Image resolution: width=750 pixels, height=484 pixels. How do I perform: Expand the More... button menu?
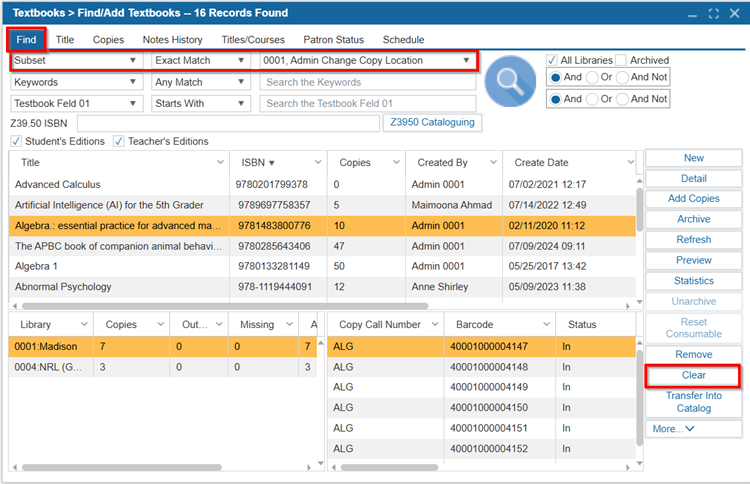pyautogui.click(x=693, y=429)
